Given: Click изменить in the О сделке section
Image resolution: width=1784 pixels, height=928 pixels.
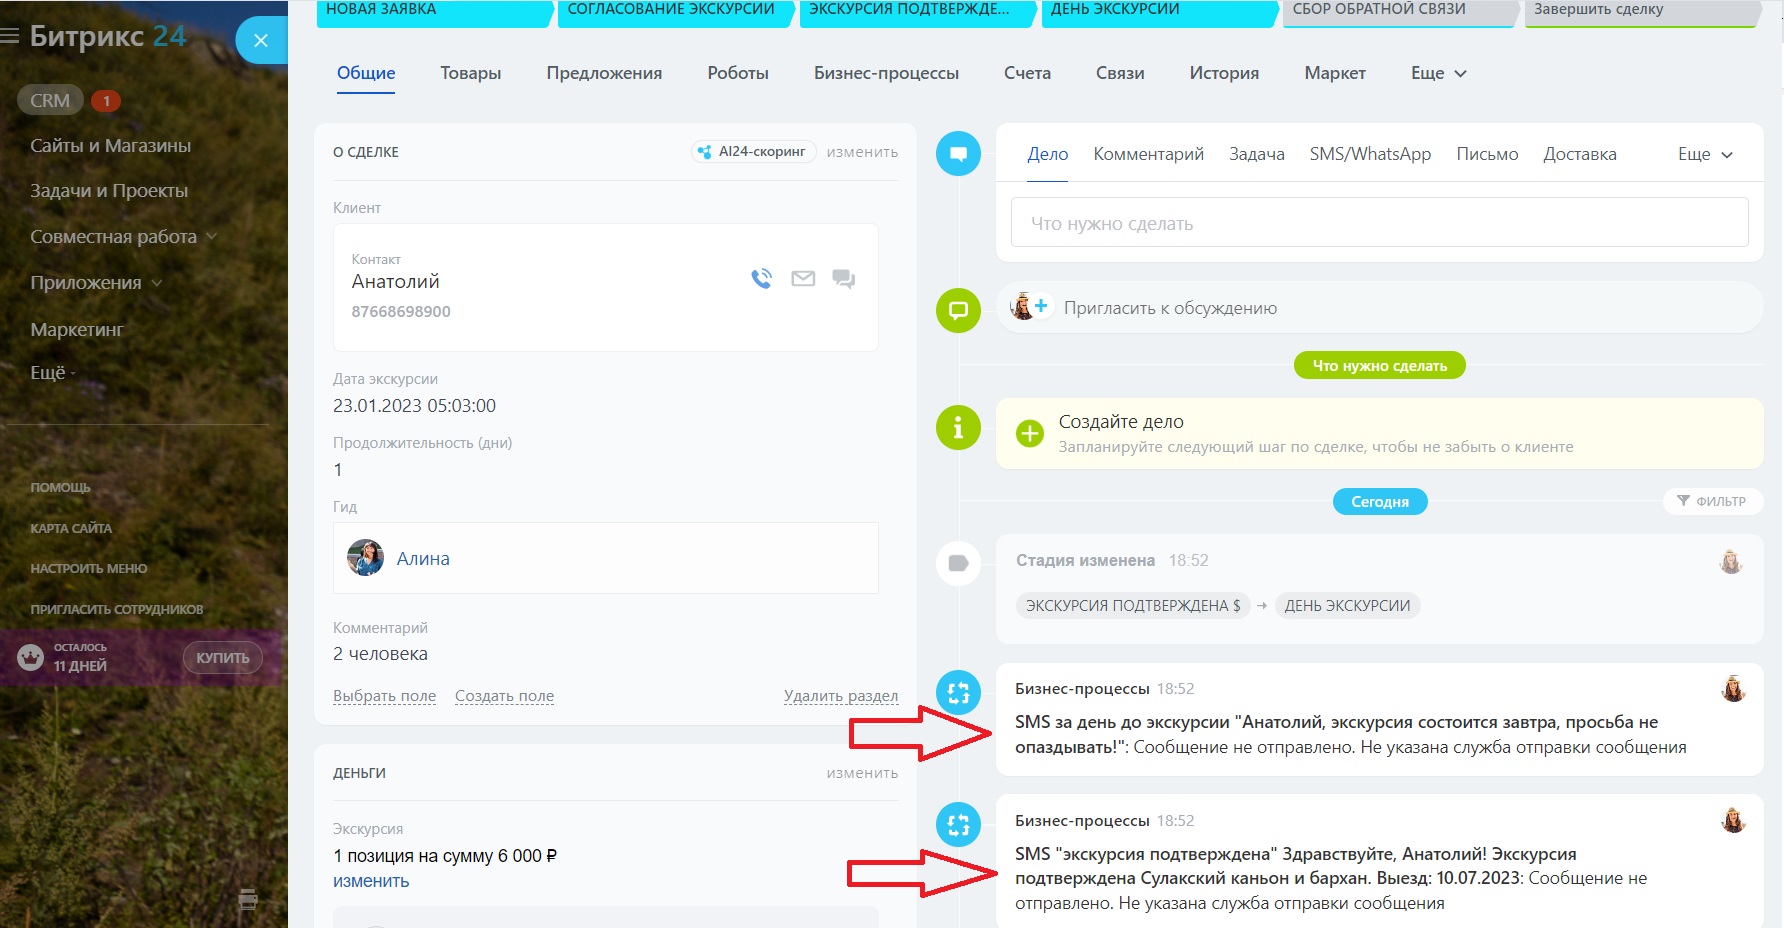Looking at the screenshot, I should click(862, 152).
